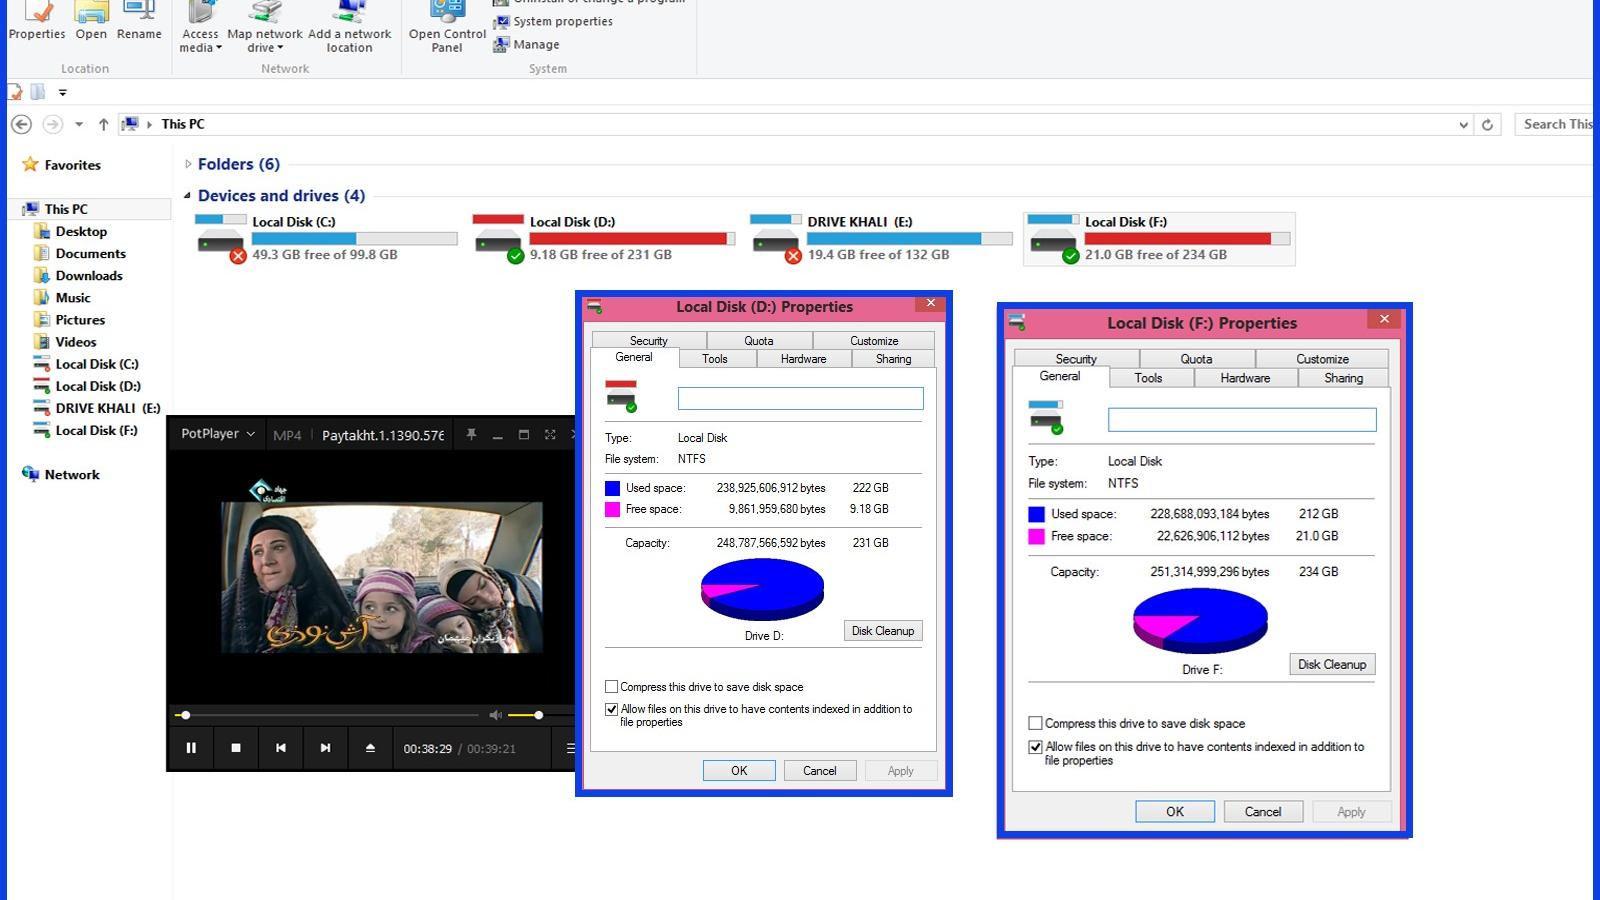Click the eject/open file button in PotPlayer
The image size is (1600, 900).
pyautogui.click(x=370, y=748)
